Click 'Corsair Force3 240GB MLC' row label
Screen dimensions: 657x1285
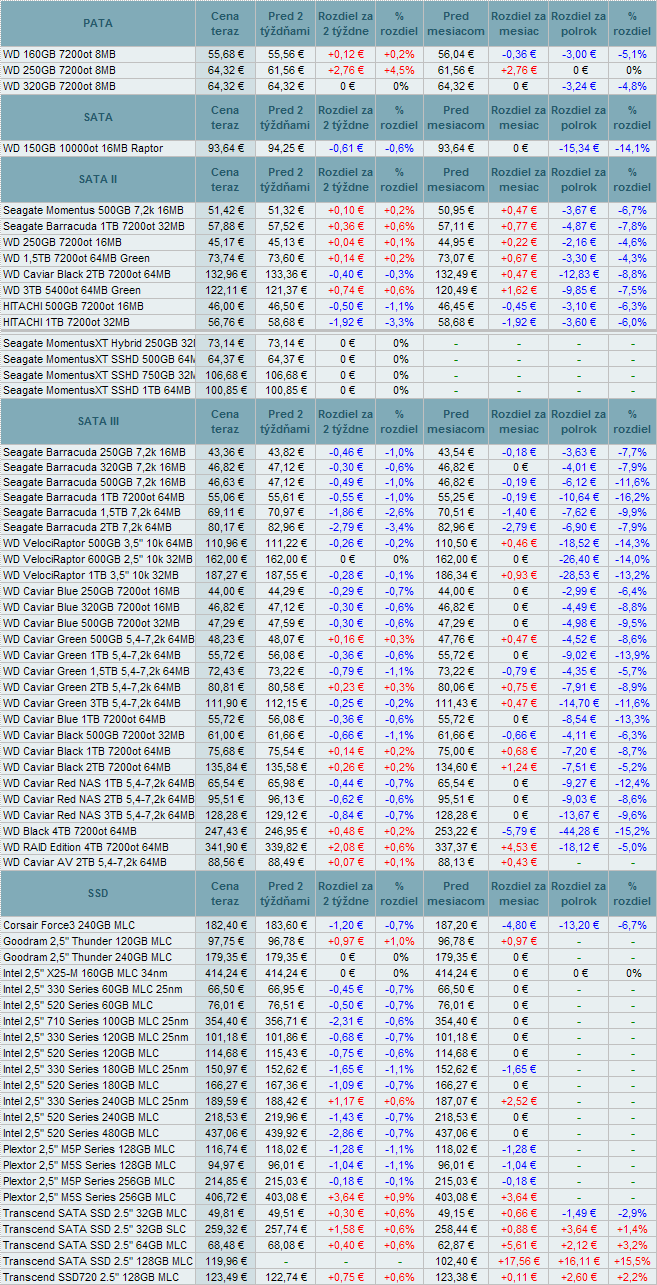(70, 925)
